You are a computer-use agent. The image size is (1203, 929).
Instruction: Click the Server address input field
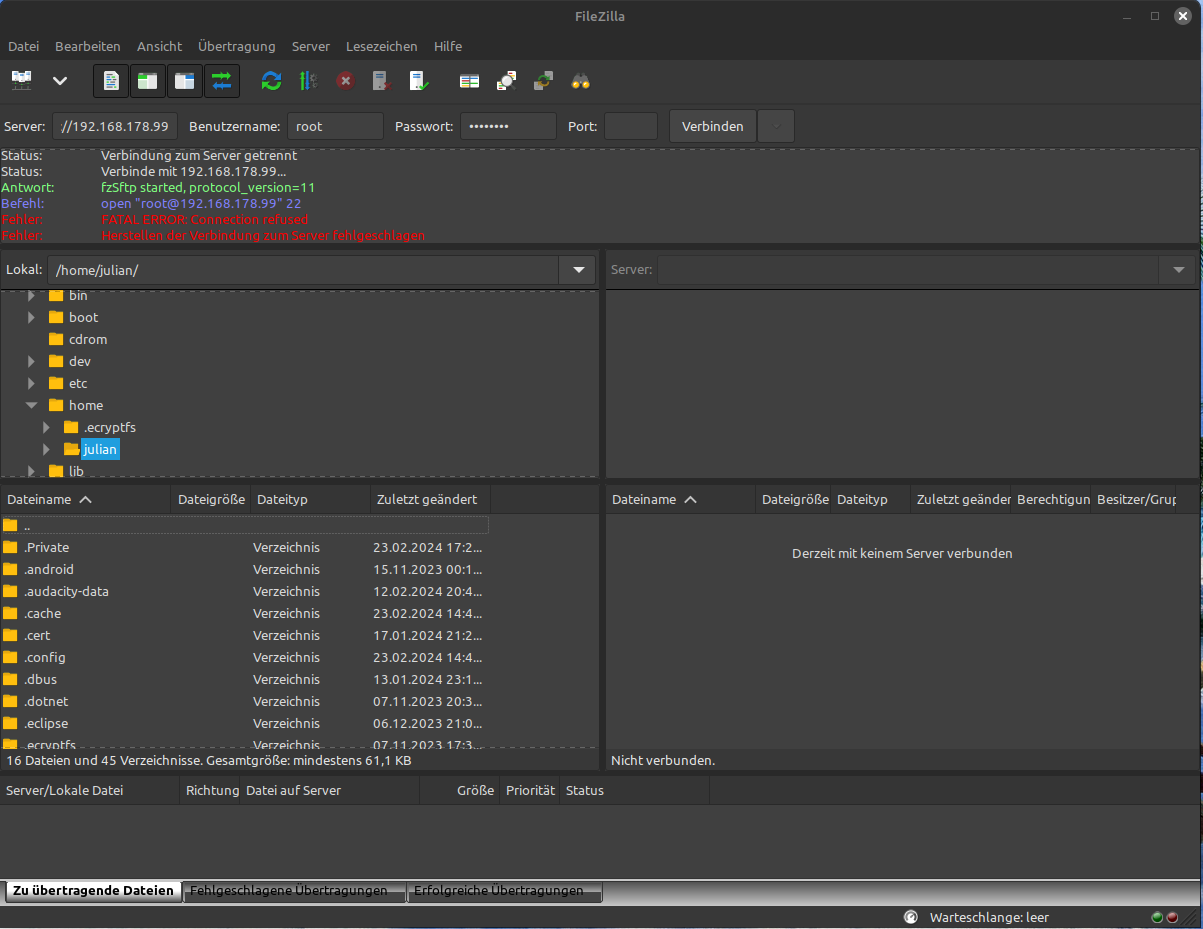click(116, 127)
